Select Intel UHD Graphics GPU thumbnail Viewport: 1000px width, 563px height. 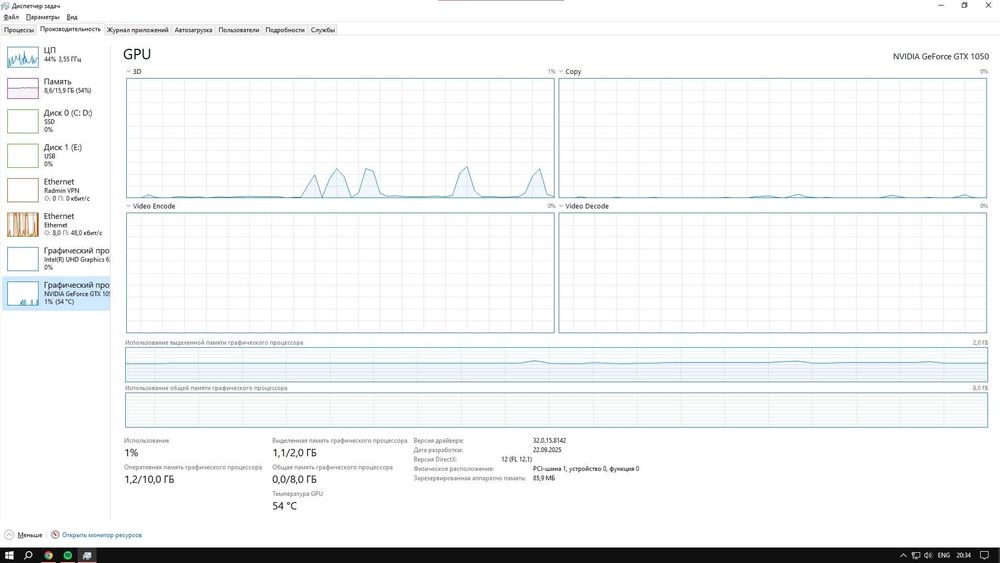[x=23, y=259]
